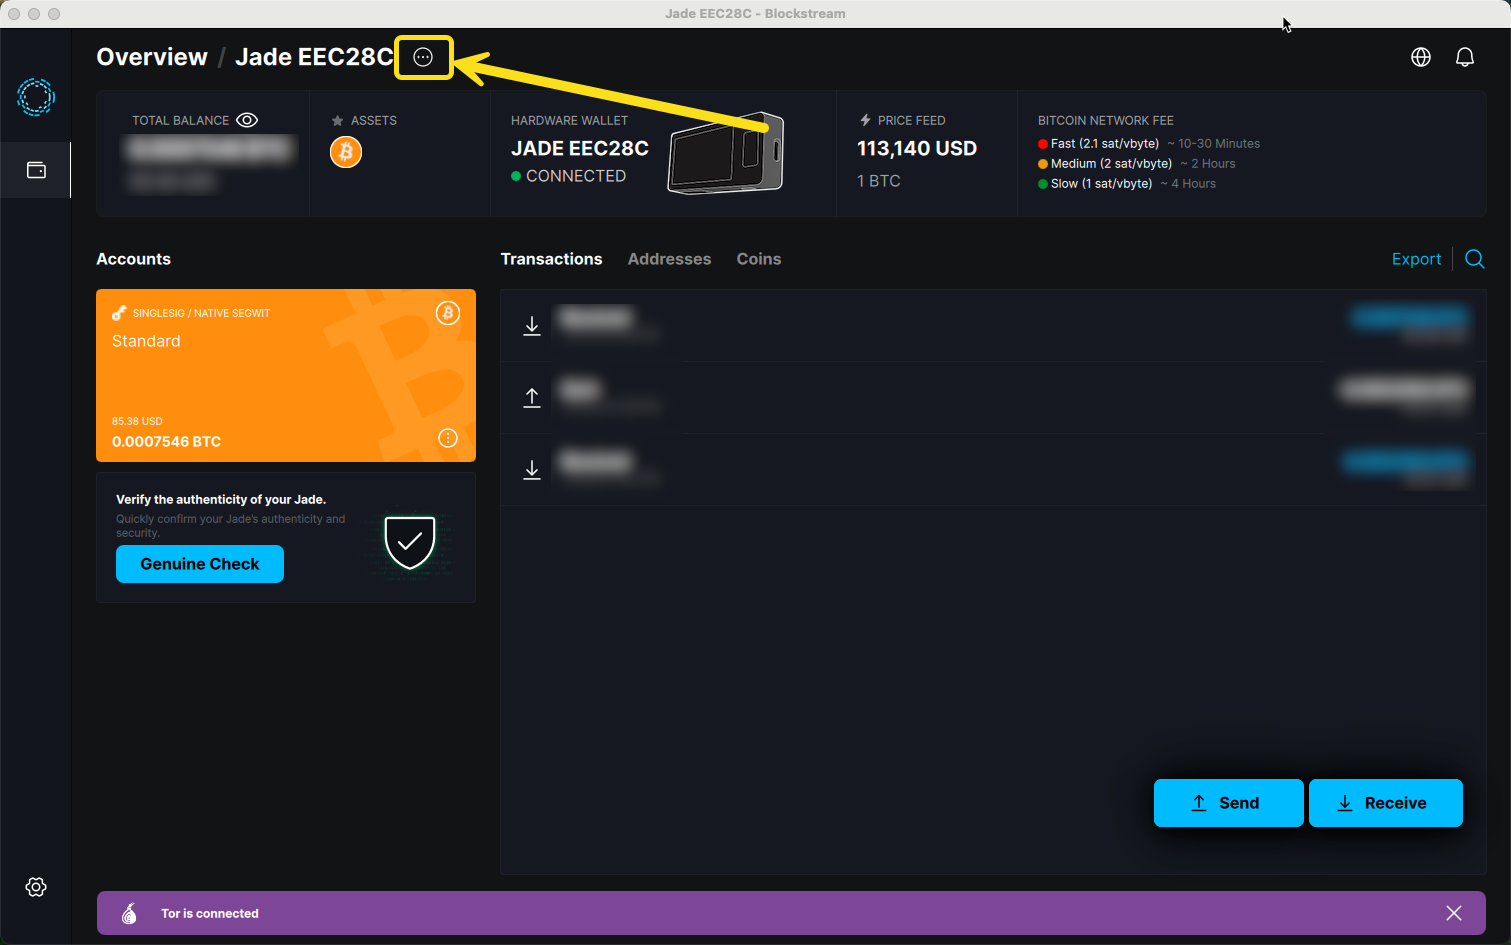This screenshot has height=945, width=1511.
Task: Click the Bitcoin asset icon
Action: pyautogui.click(x=346, y=152)
